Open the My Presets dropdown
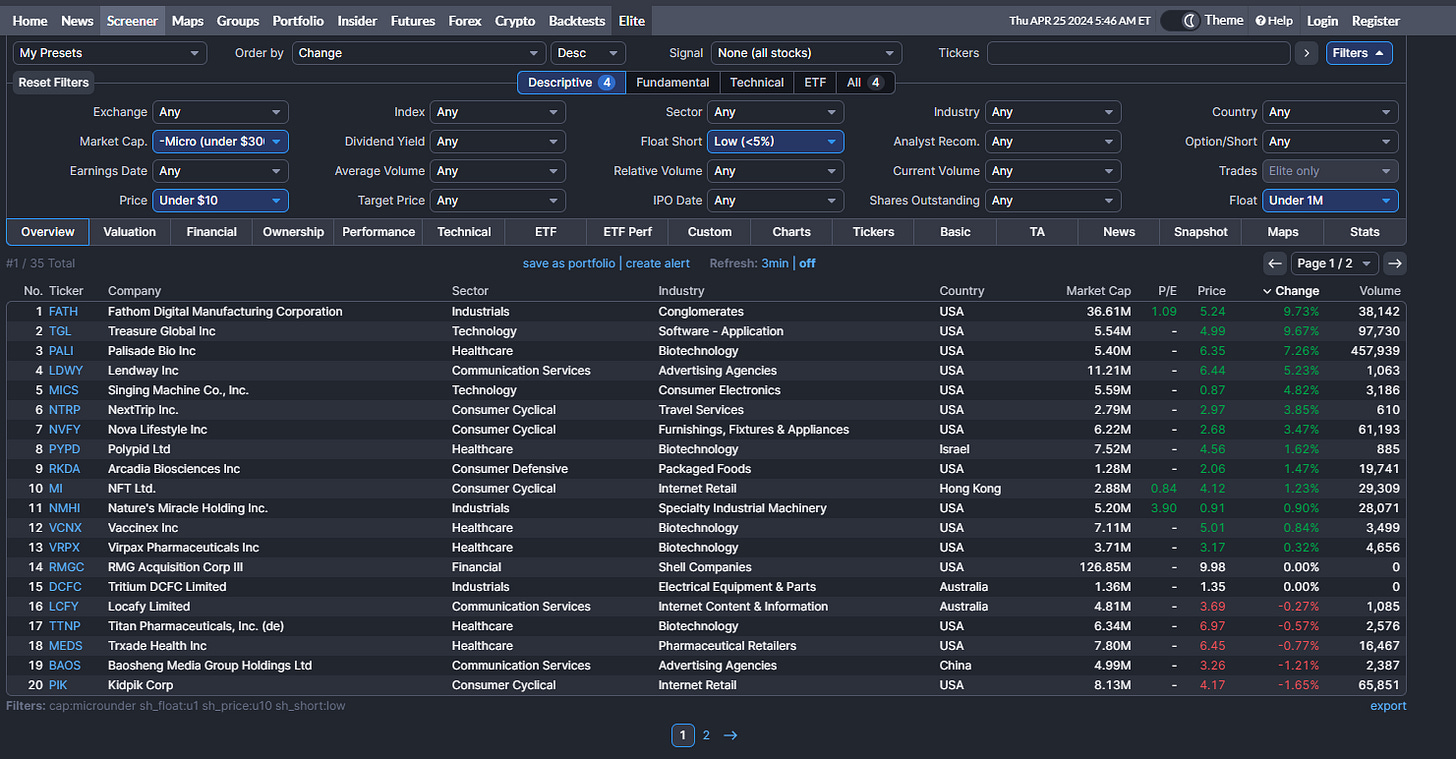The width and height of the screenshot is (1456, 759). pyautogui.click(x=110, y=53)
